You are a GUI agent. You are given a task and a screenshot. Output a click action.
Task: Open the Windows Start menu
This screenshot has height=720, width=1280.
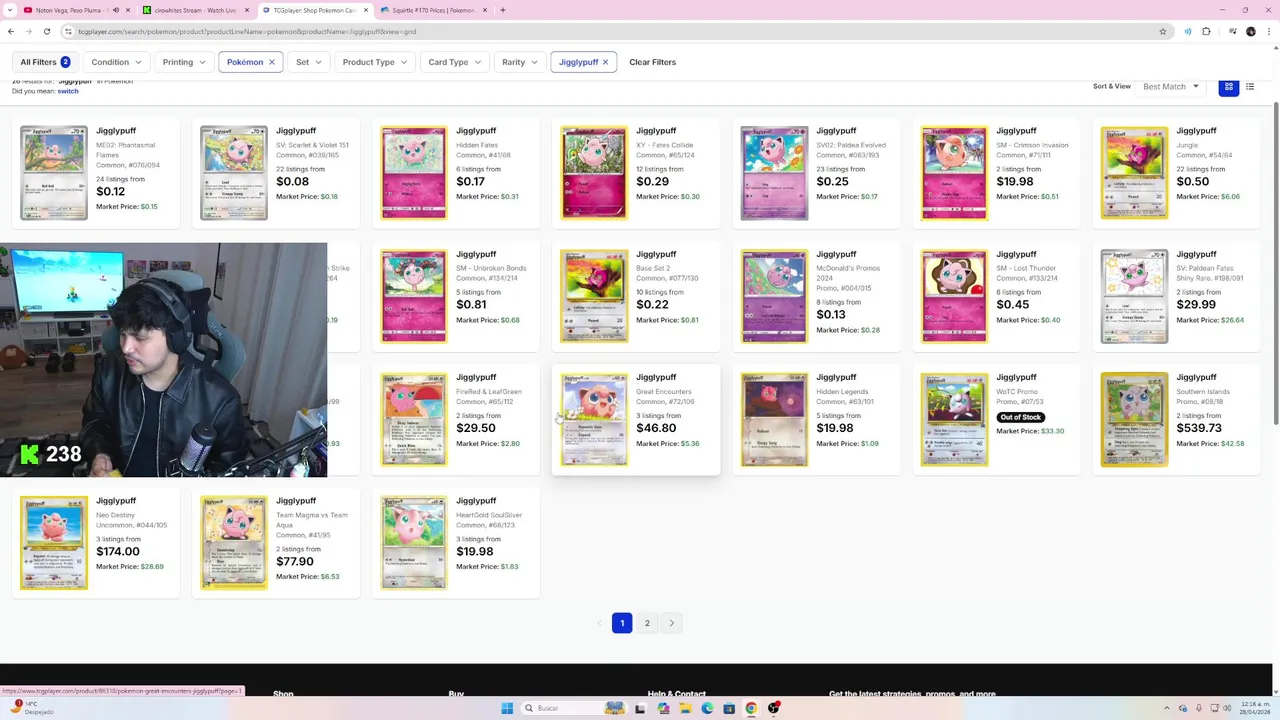[x=507, y=708]
